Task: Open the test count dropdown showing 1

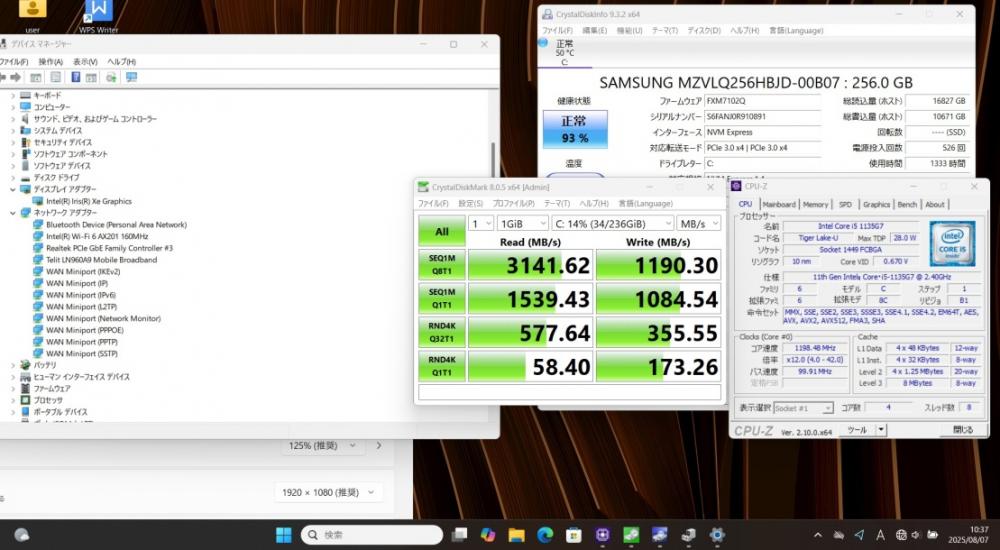Action: pyautogui.click(x=481, y=223)
